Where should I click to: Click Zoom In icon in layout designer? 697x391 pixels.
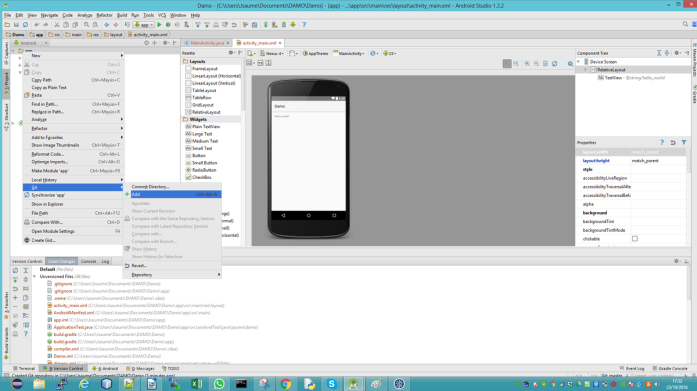pyautogui.click(x=527, y=64)
